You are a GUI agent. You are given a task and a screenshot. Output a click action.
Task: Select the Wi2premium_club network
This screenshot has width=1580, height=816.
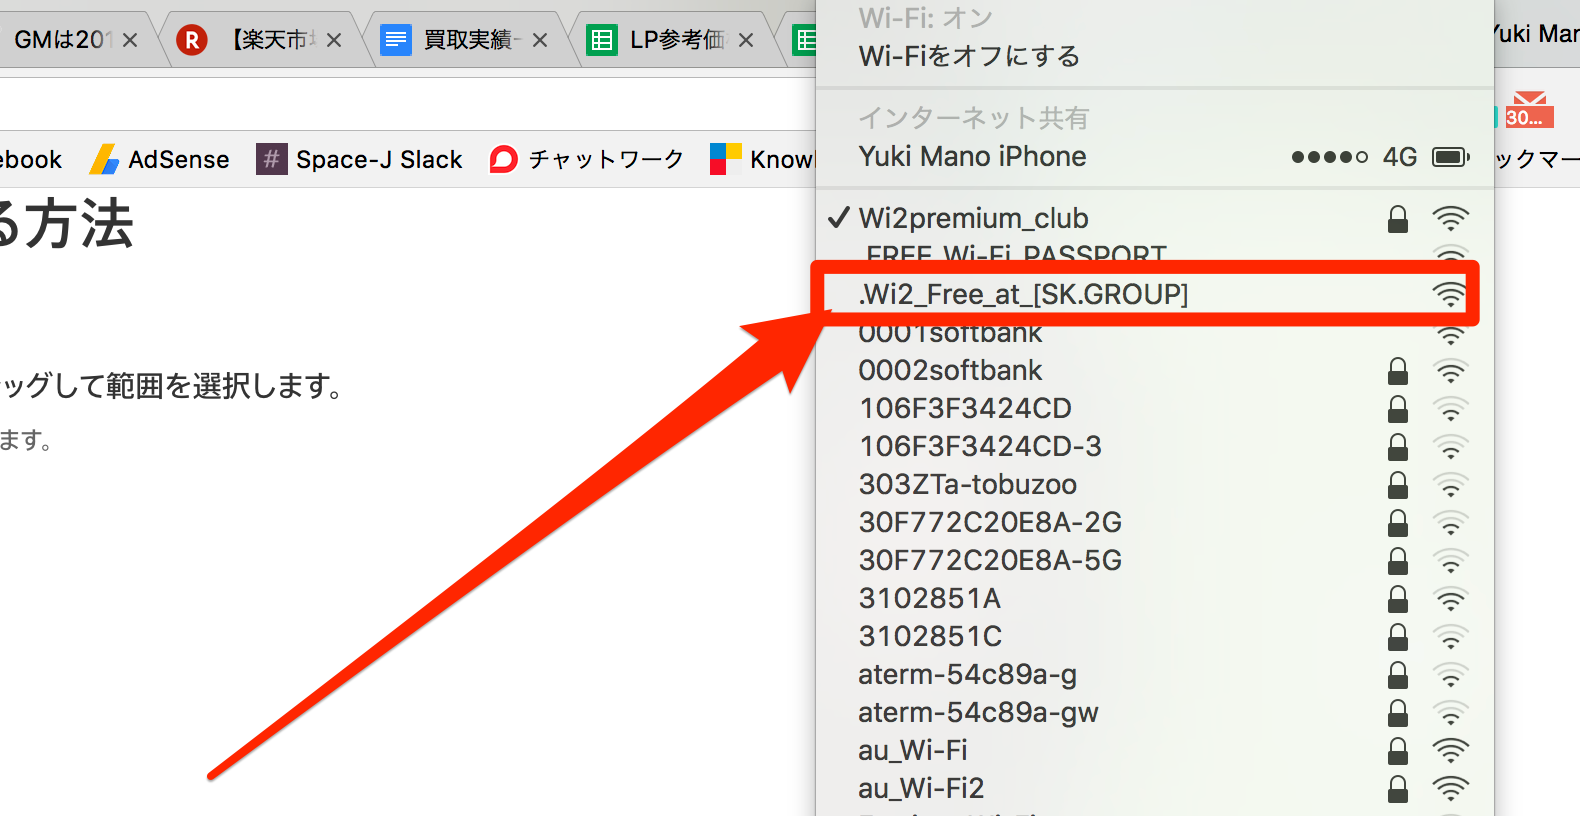pos(1155,218)
